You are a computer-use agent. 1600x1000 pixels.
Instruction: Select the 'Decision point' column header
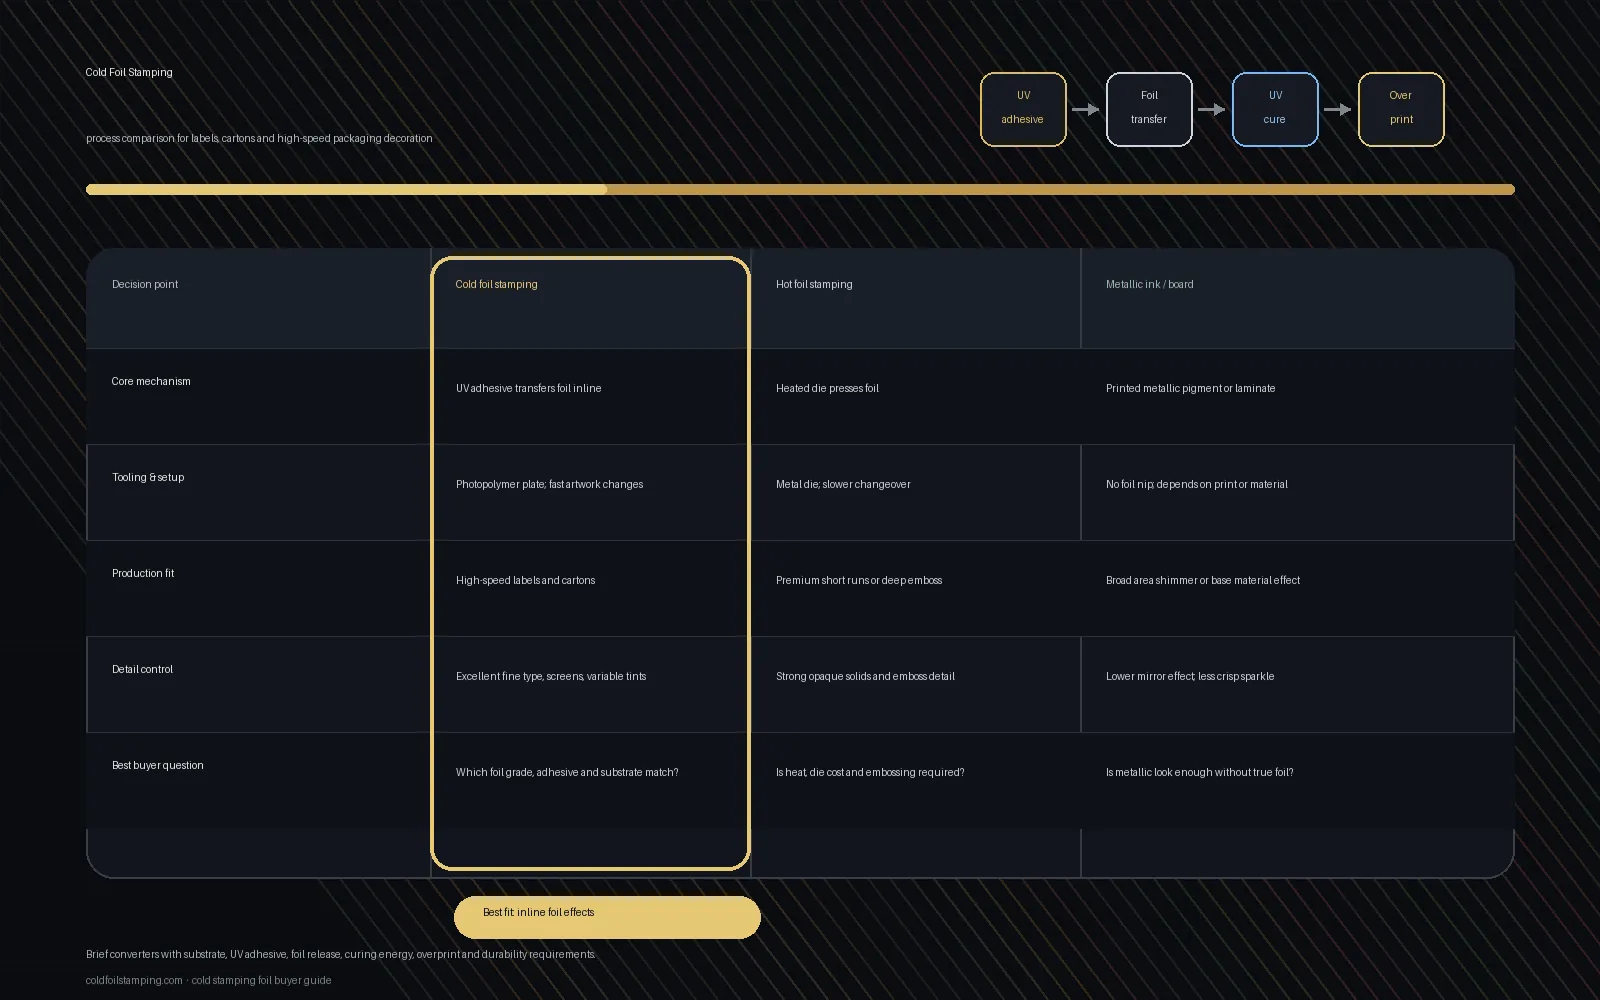tap(145, 284)
